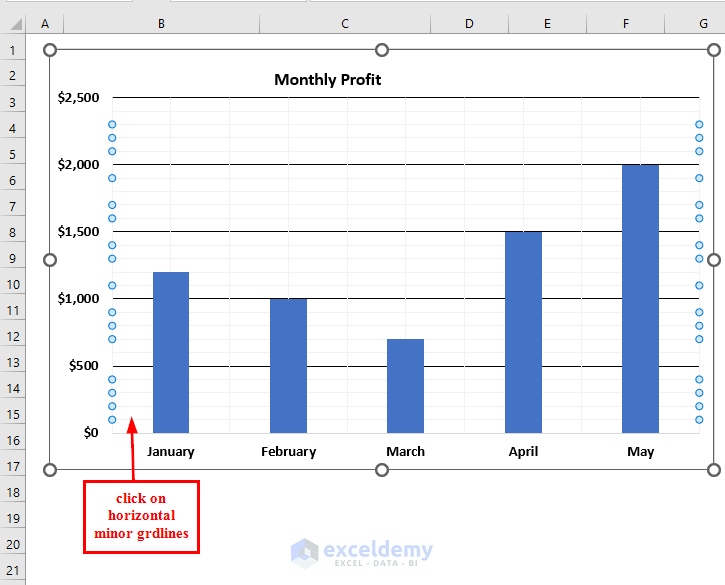This screenshot has width=725, height=585.
Task: Click chart top-left resize handle
Action: [50, 50]
